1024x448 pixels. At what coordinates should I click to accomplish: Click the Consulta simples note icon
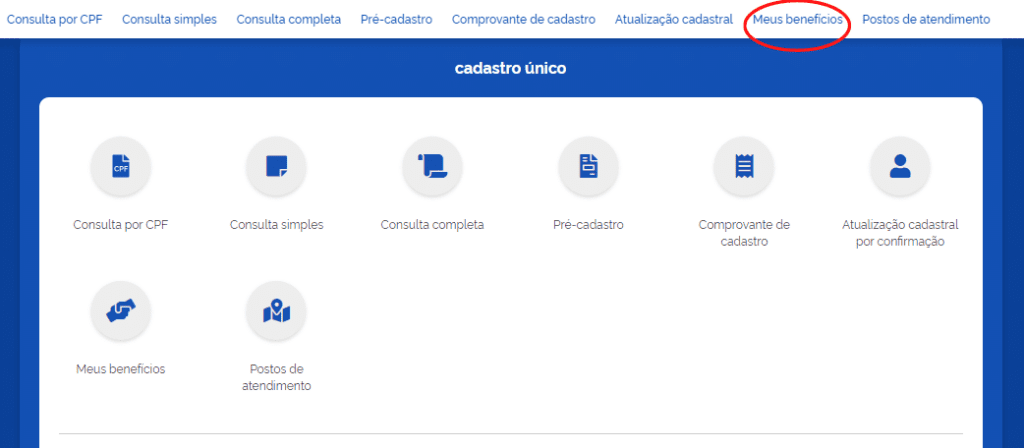tap(276, 167)
